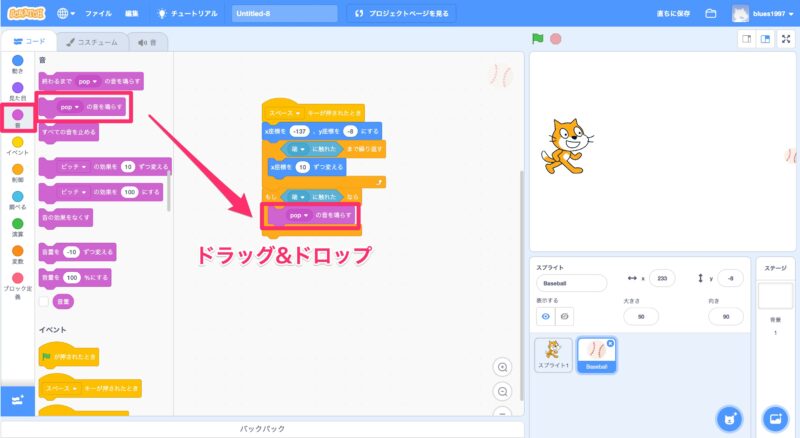The height and width of the screenshot is (438, 800).
Task: Select the スプライト1 cat thumbnail
Action: point(553,353)
